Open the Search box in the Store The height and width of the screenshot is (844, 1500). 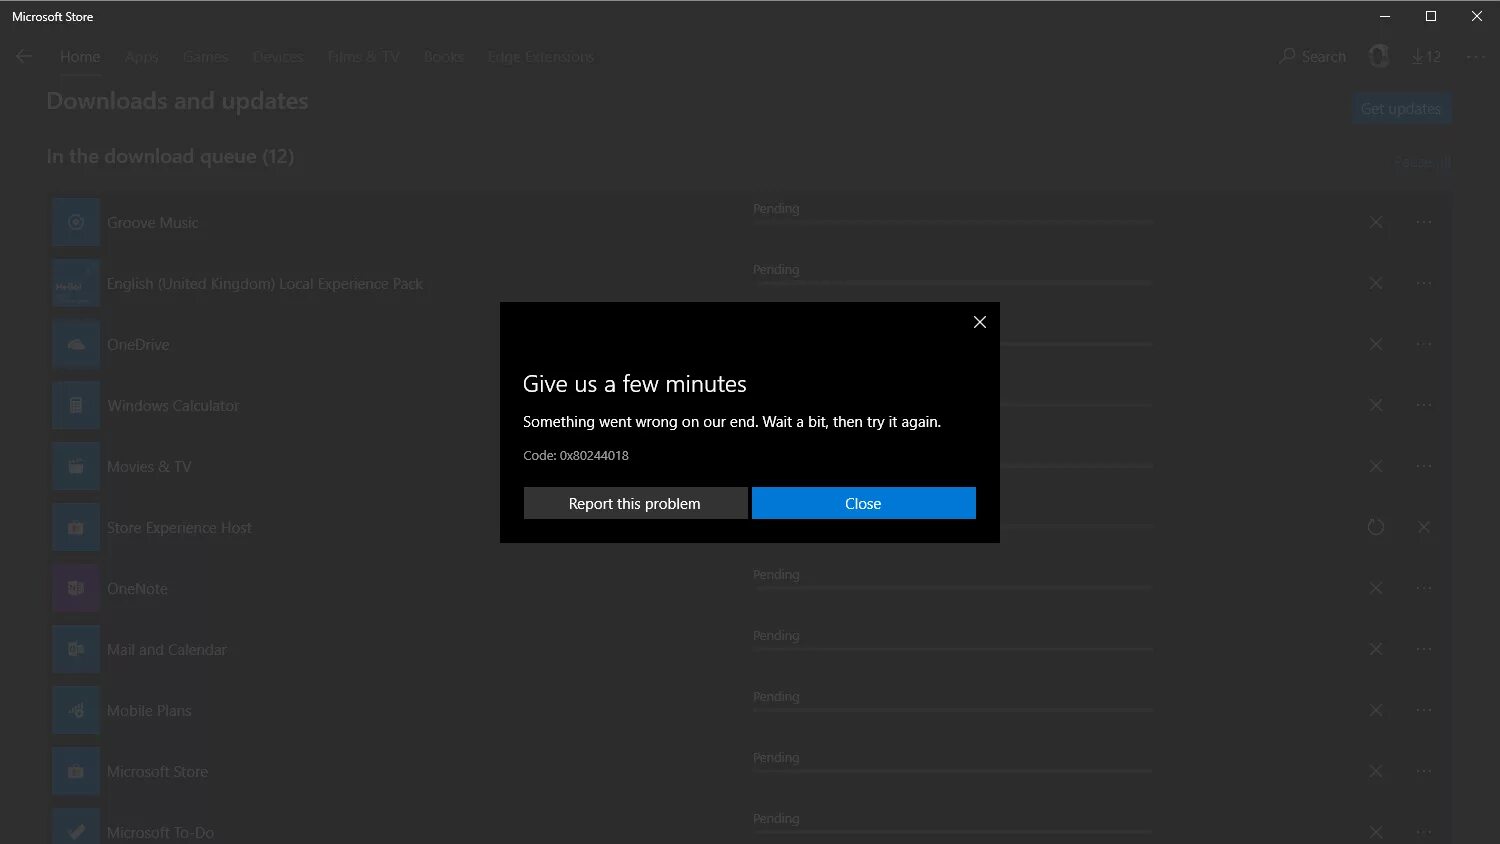click(1313, 57)
